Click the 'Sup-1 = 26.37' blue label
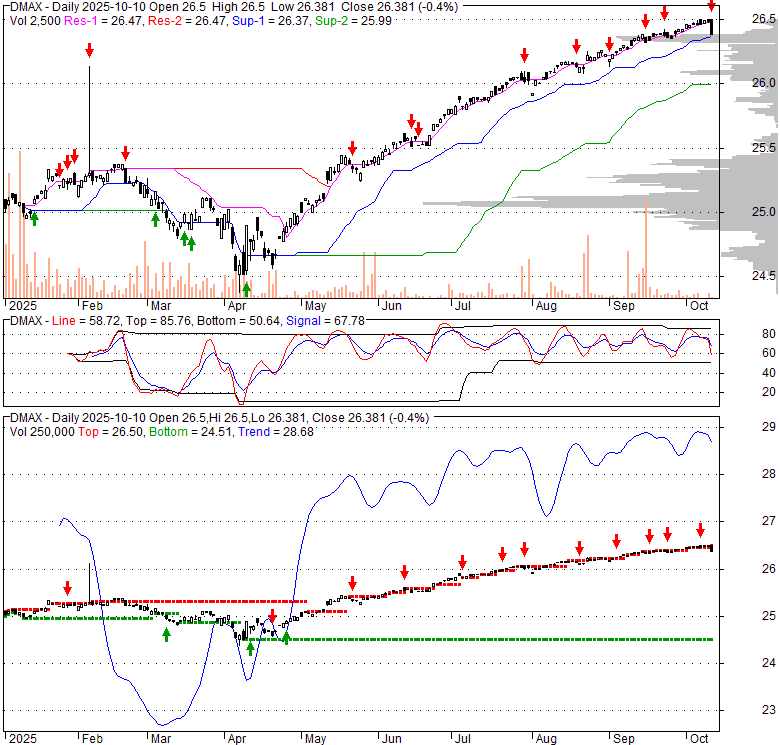 point(271,21)
